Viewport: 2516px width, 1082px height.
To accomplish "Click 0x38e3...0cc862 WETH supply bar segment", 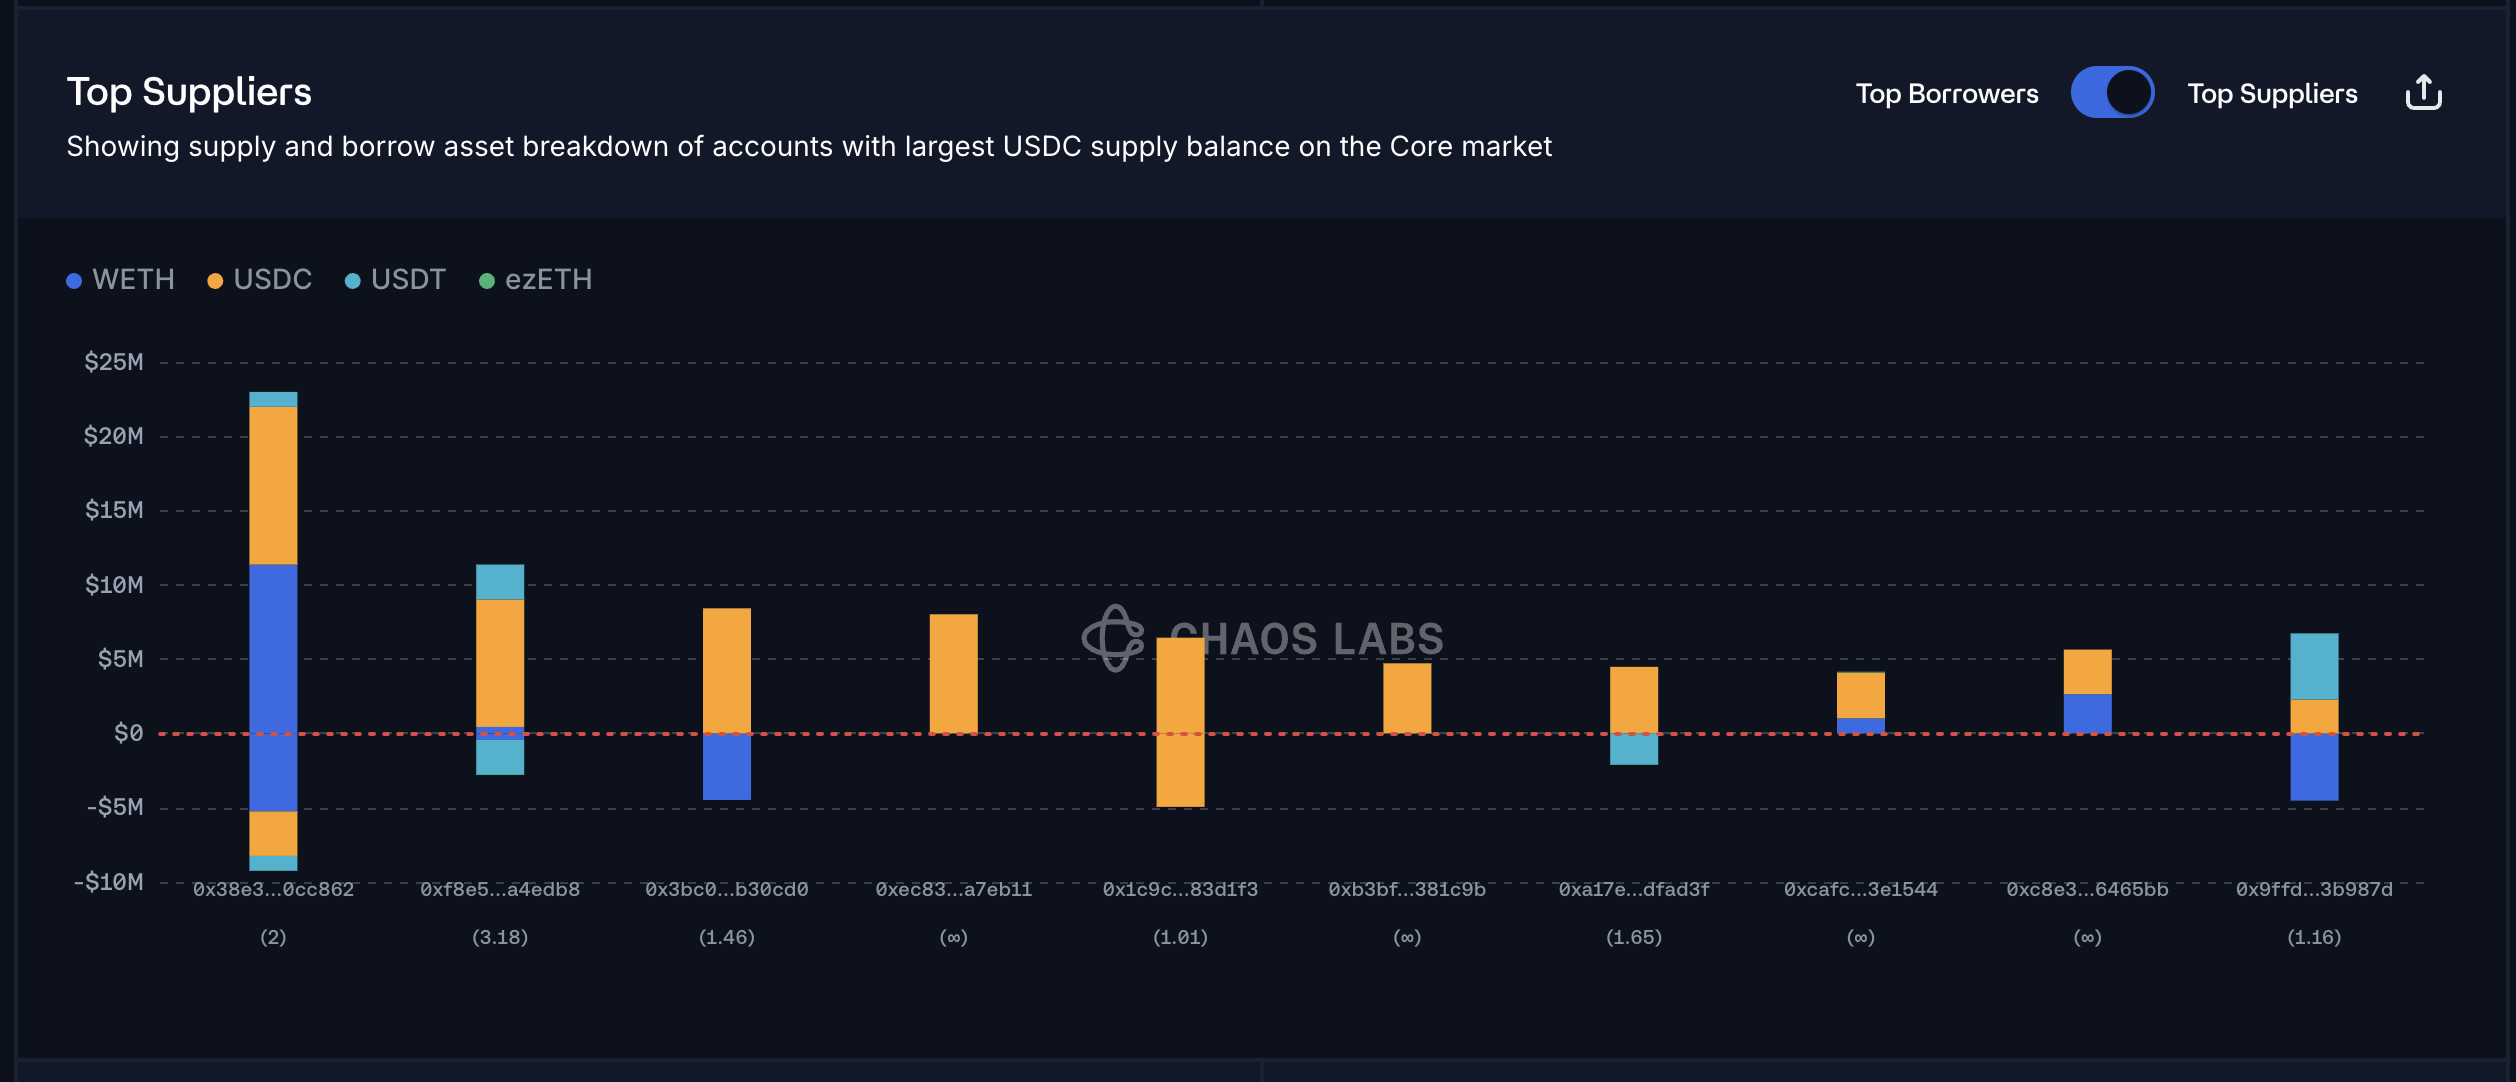I will tap(273, 648).
